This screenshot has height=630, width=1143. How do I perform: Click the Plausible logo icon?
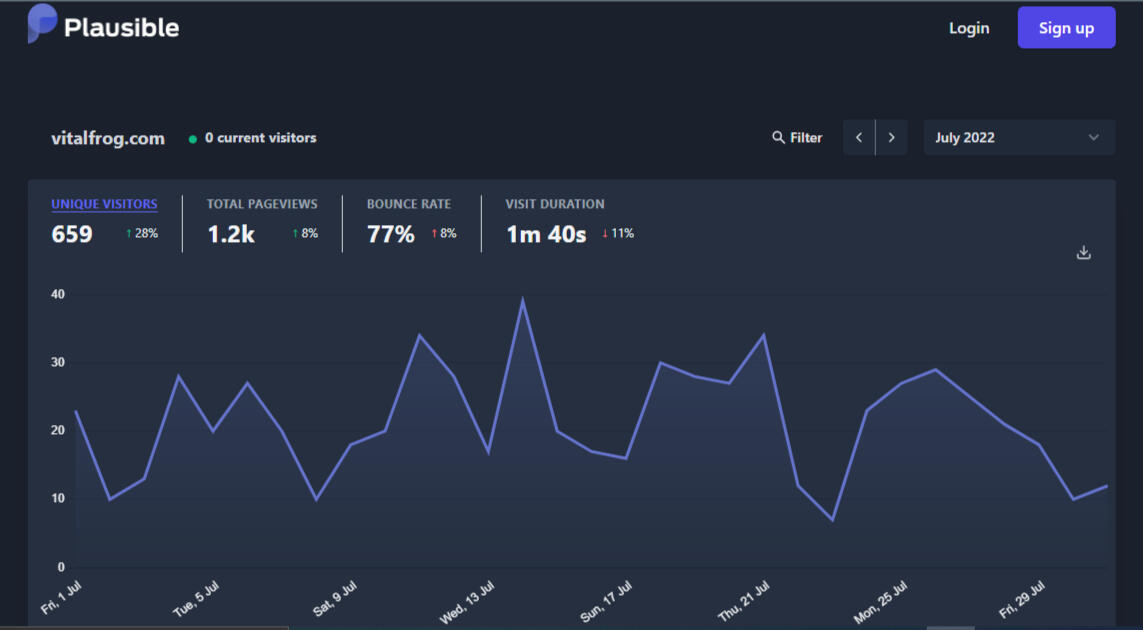[42, 23]
